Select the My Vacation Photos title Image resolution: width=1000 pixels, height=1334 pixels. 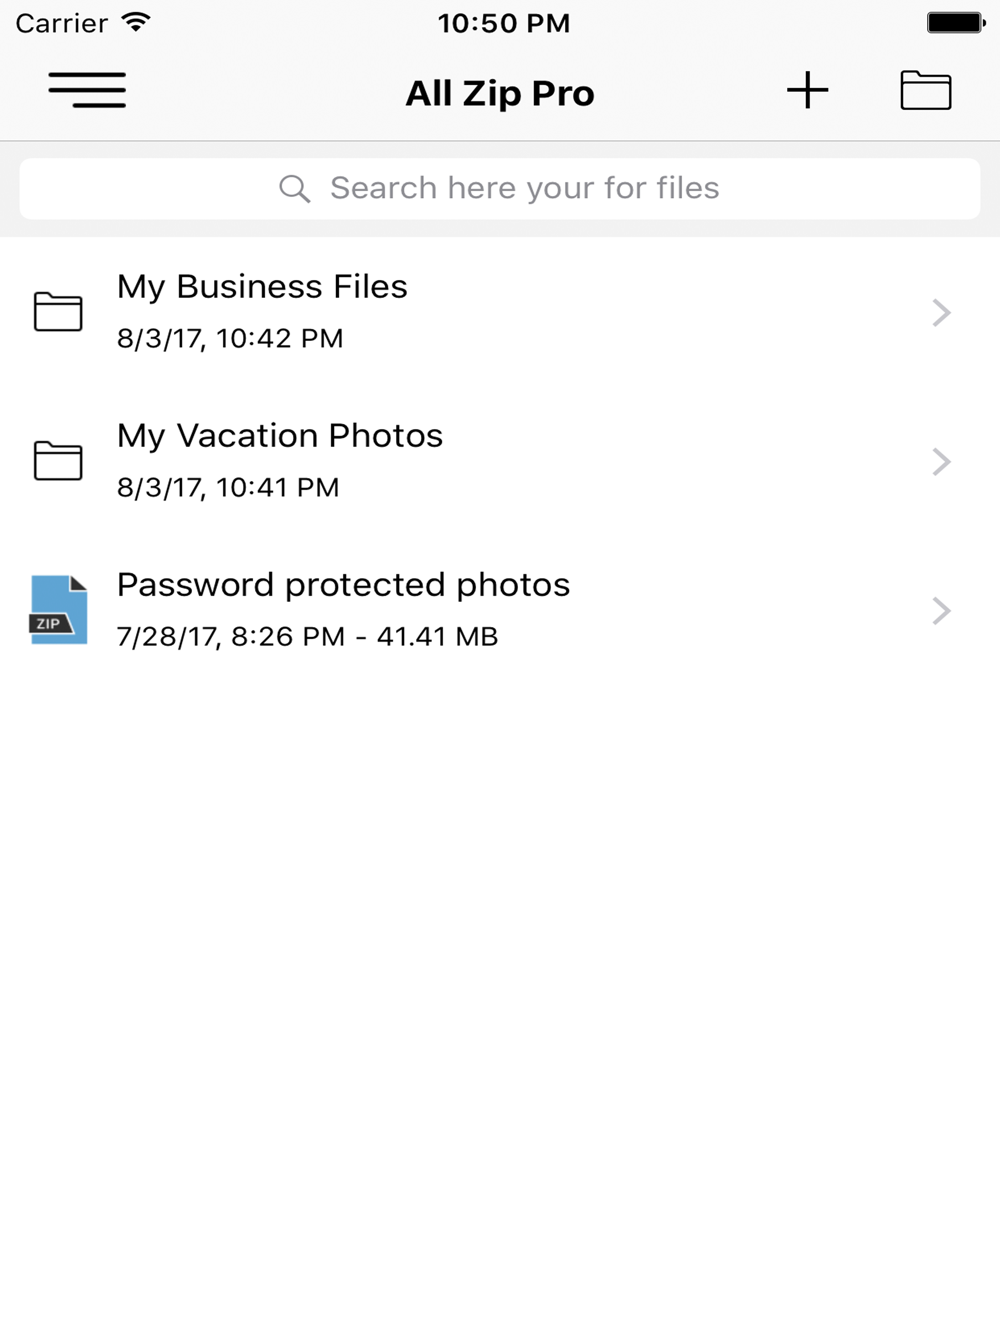click(280, 436)
